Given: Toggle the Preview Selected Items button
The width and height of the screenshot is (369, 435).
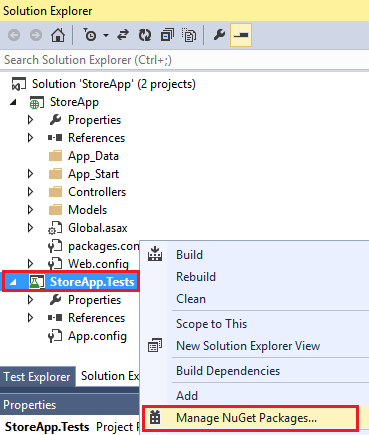Looking at the screenshot, I should [x=241, y=35].
